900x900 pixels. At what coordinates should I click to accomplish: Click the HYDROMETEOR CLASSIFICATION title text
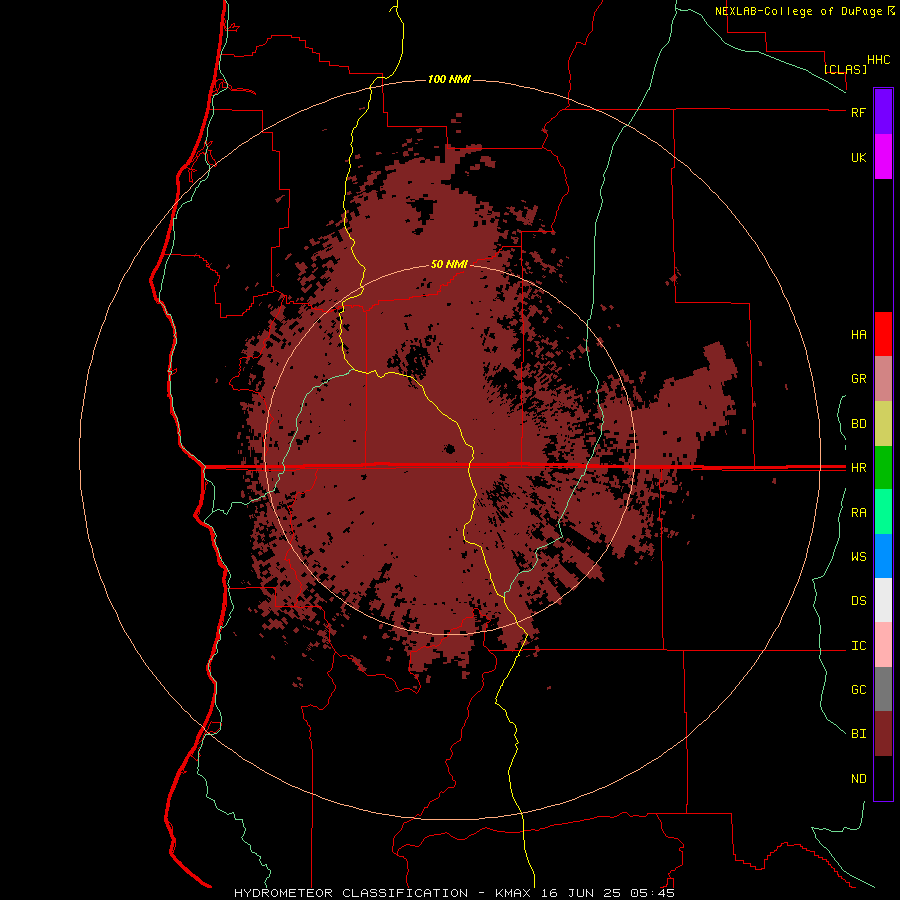[x=351, y=893]
